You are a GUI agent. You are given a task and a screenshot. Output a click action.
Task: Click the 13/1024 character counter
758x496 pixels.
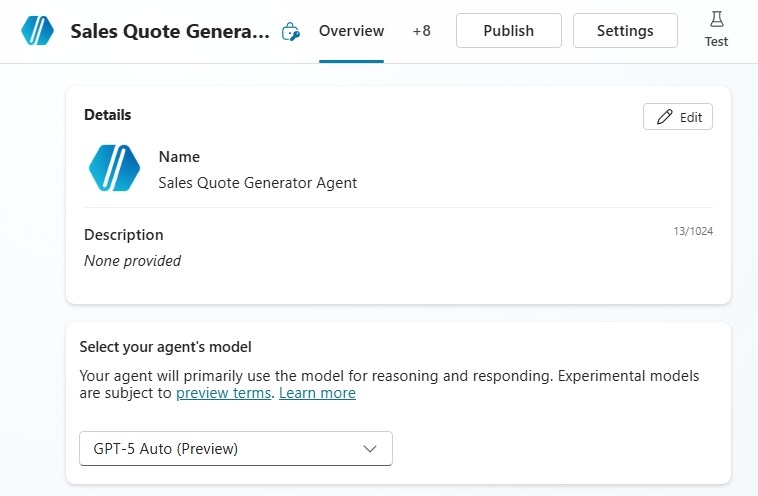(x=692, y=231)
